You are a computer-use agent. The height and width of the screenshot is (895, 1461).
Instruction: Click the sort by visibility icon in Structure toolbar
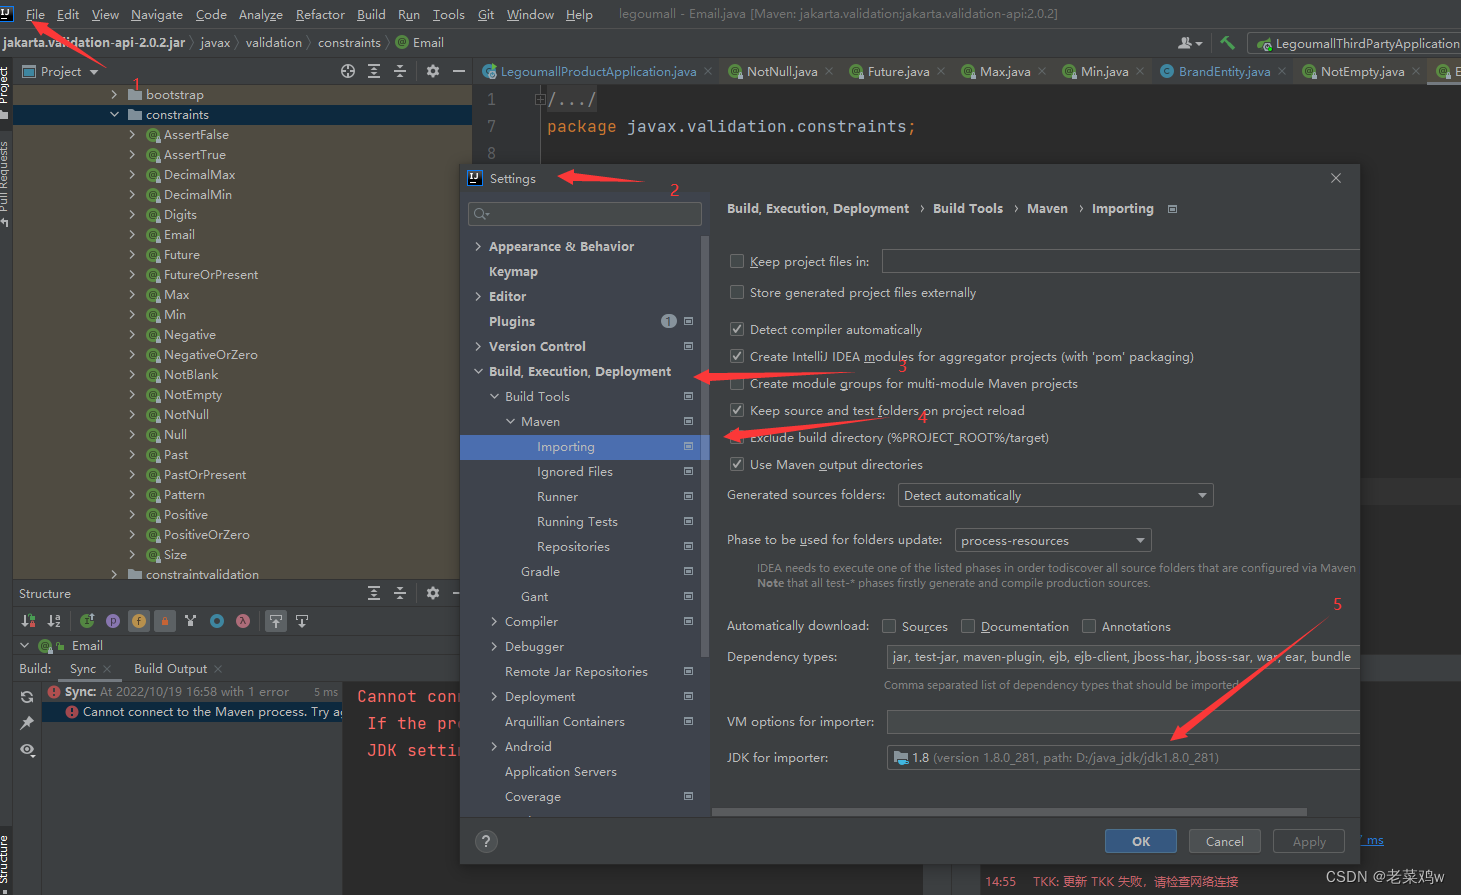[29, 621]
